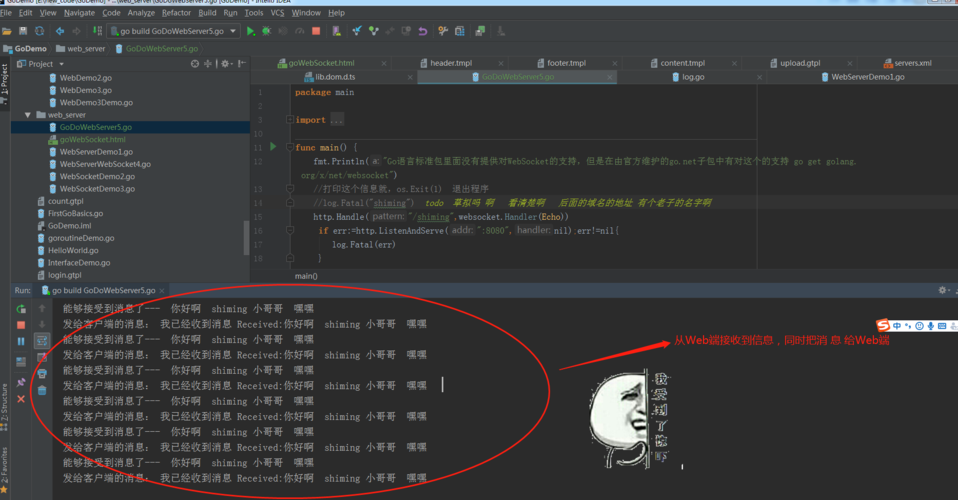Screen dimensions: 958x500
Task: Switch to the header.tmpl tab
Action: [451, 63]
